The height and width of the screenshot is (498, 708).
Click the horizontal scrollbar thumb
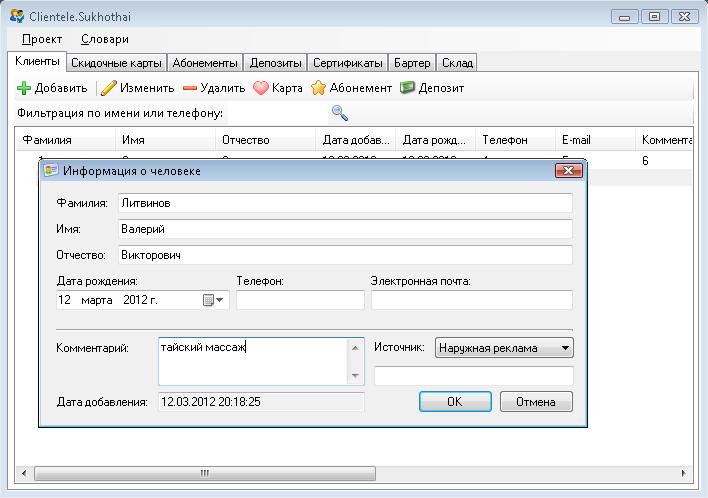(205, 473)
